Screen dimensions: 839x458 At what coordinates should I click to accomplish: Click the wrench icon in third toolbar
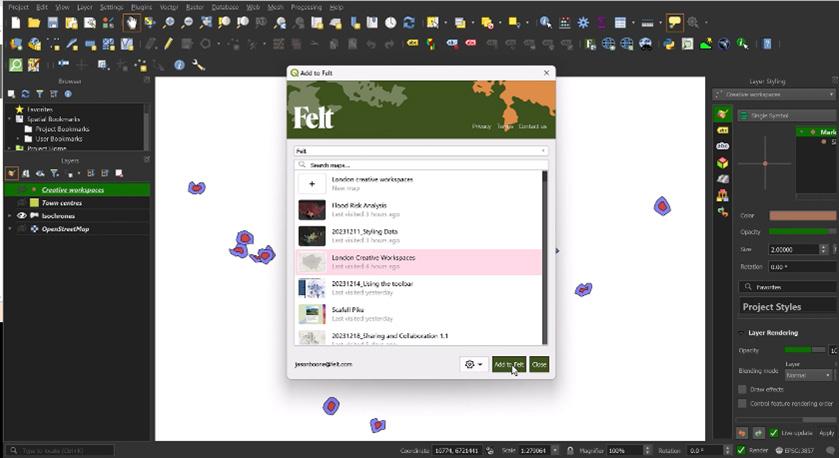(x=199, y=65)
